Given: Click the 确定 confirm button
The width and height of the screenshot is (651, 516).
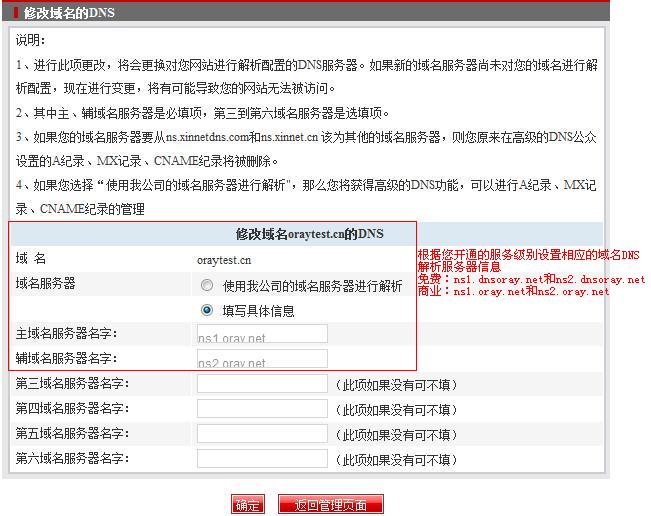Looking at the screenshot, I should [x=248, y=504].
